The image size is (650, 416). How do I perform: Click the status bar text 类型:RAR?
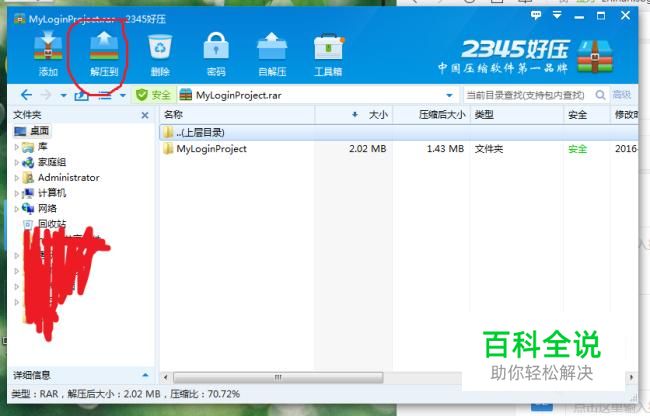pos(34,394)
